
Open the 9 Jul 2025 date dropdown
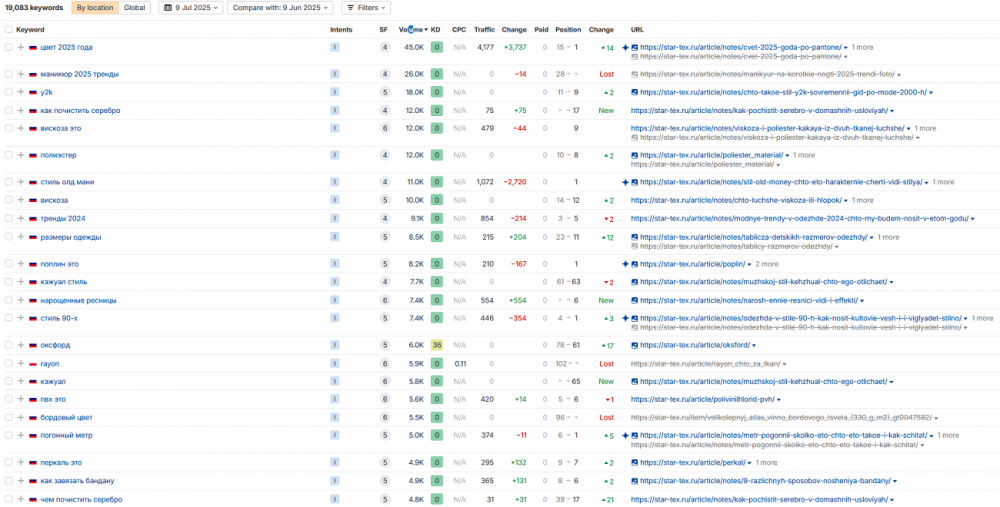(190, 8)
